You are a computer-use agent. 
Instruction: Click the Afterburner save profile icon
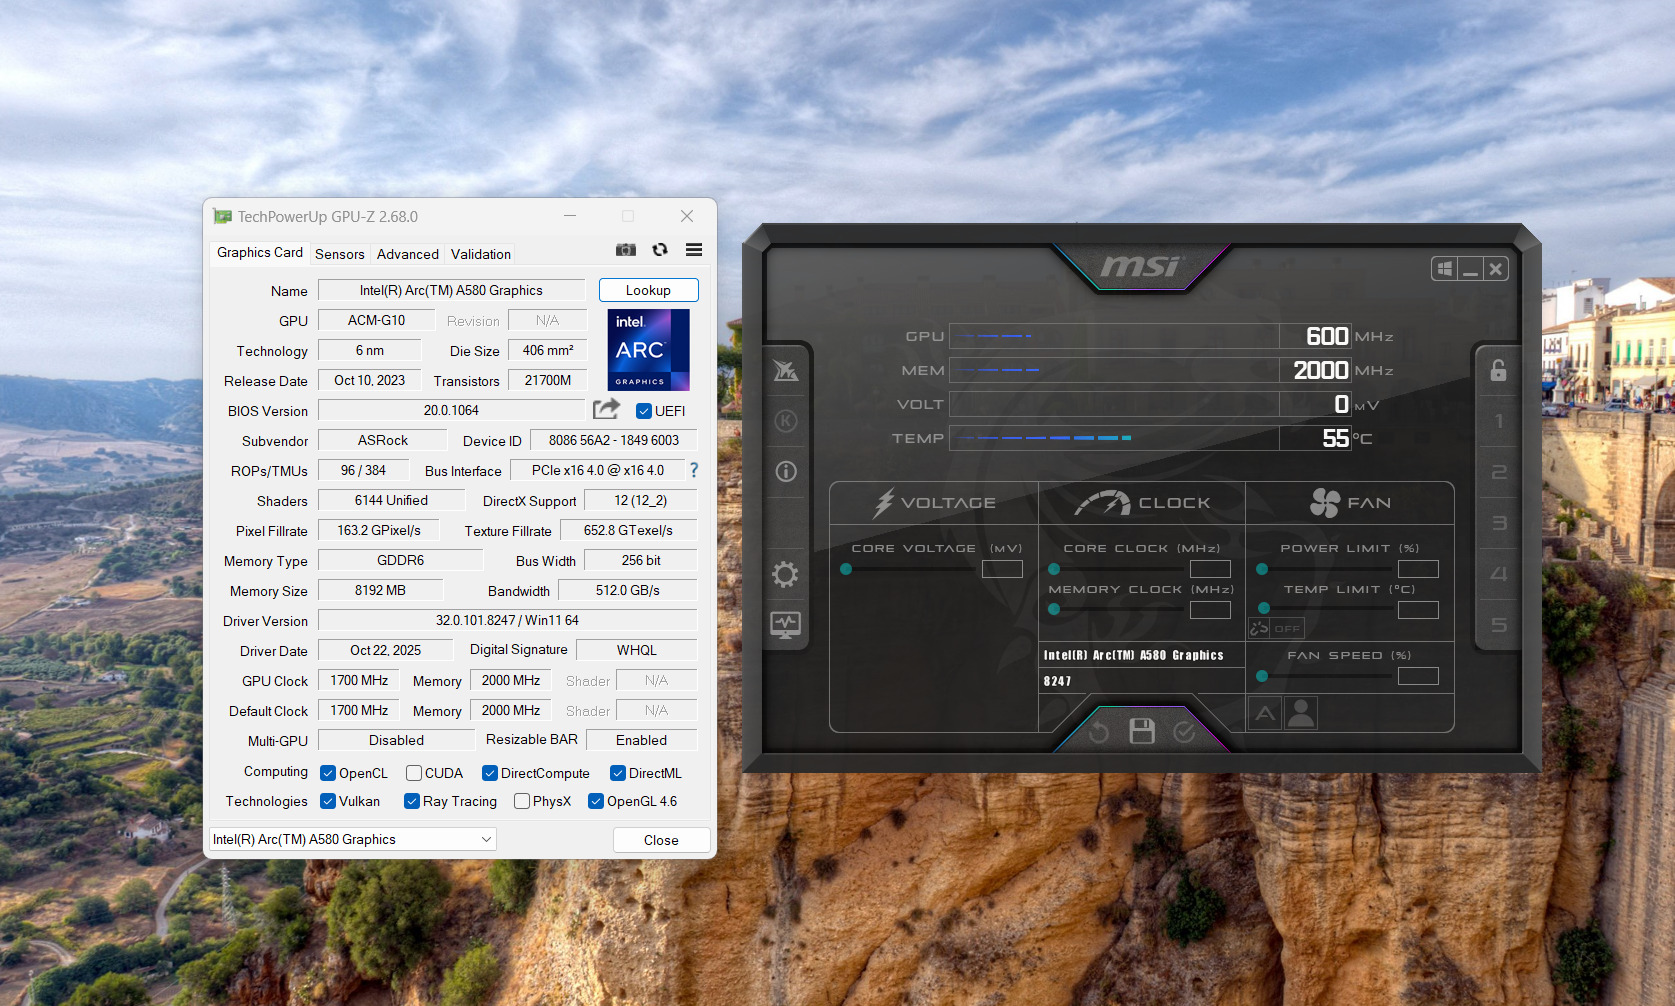tap(1142, 731)
